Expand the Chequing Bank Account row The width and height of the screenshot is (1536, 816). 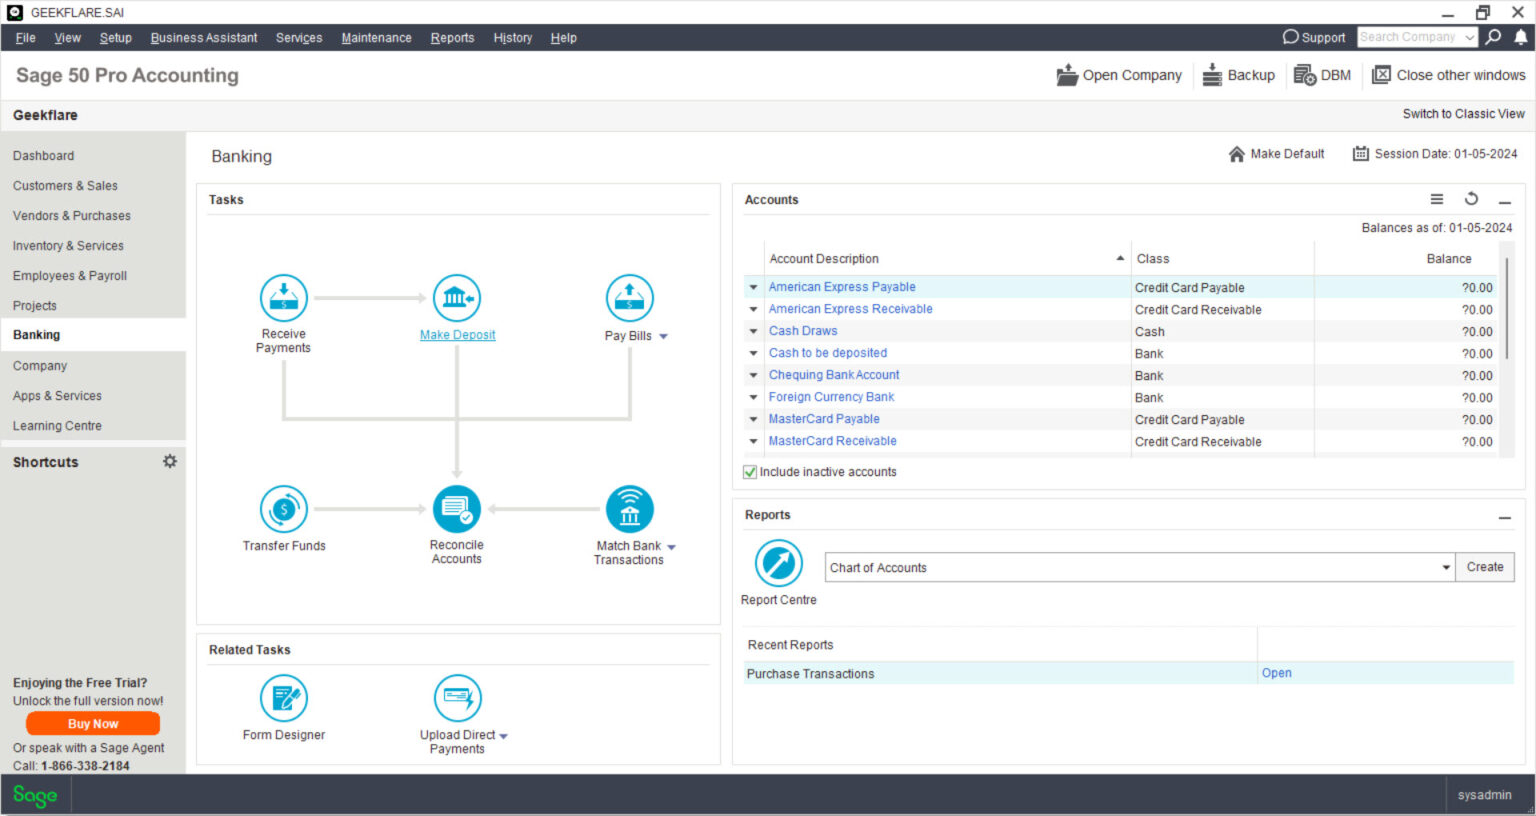click(752, 375)
